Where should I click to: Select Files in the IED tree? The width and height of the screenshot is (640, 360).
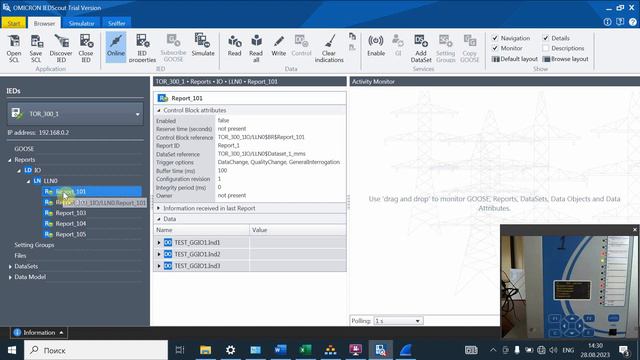click(x=20, y=256)
